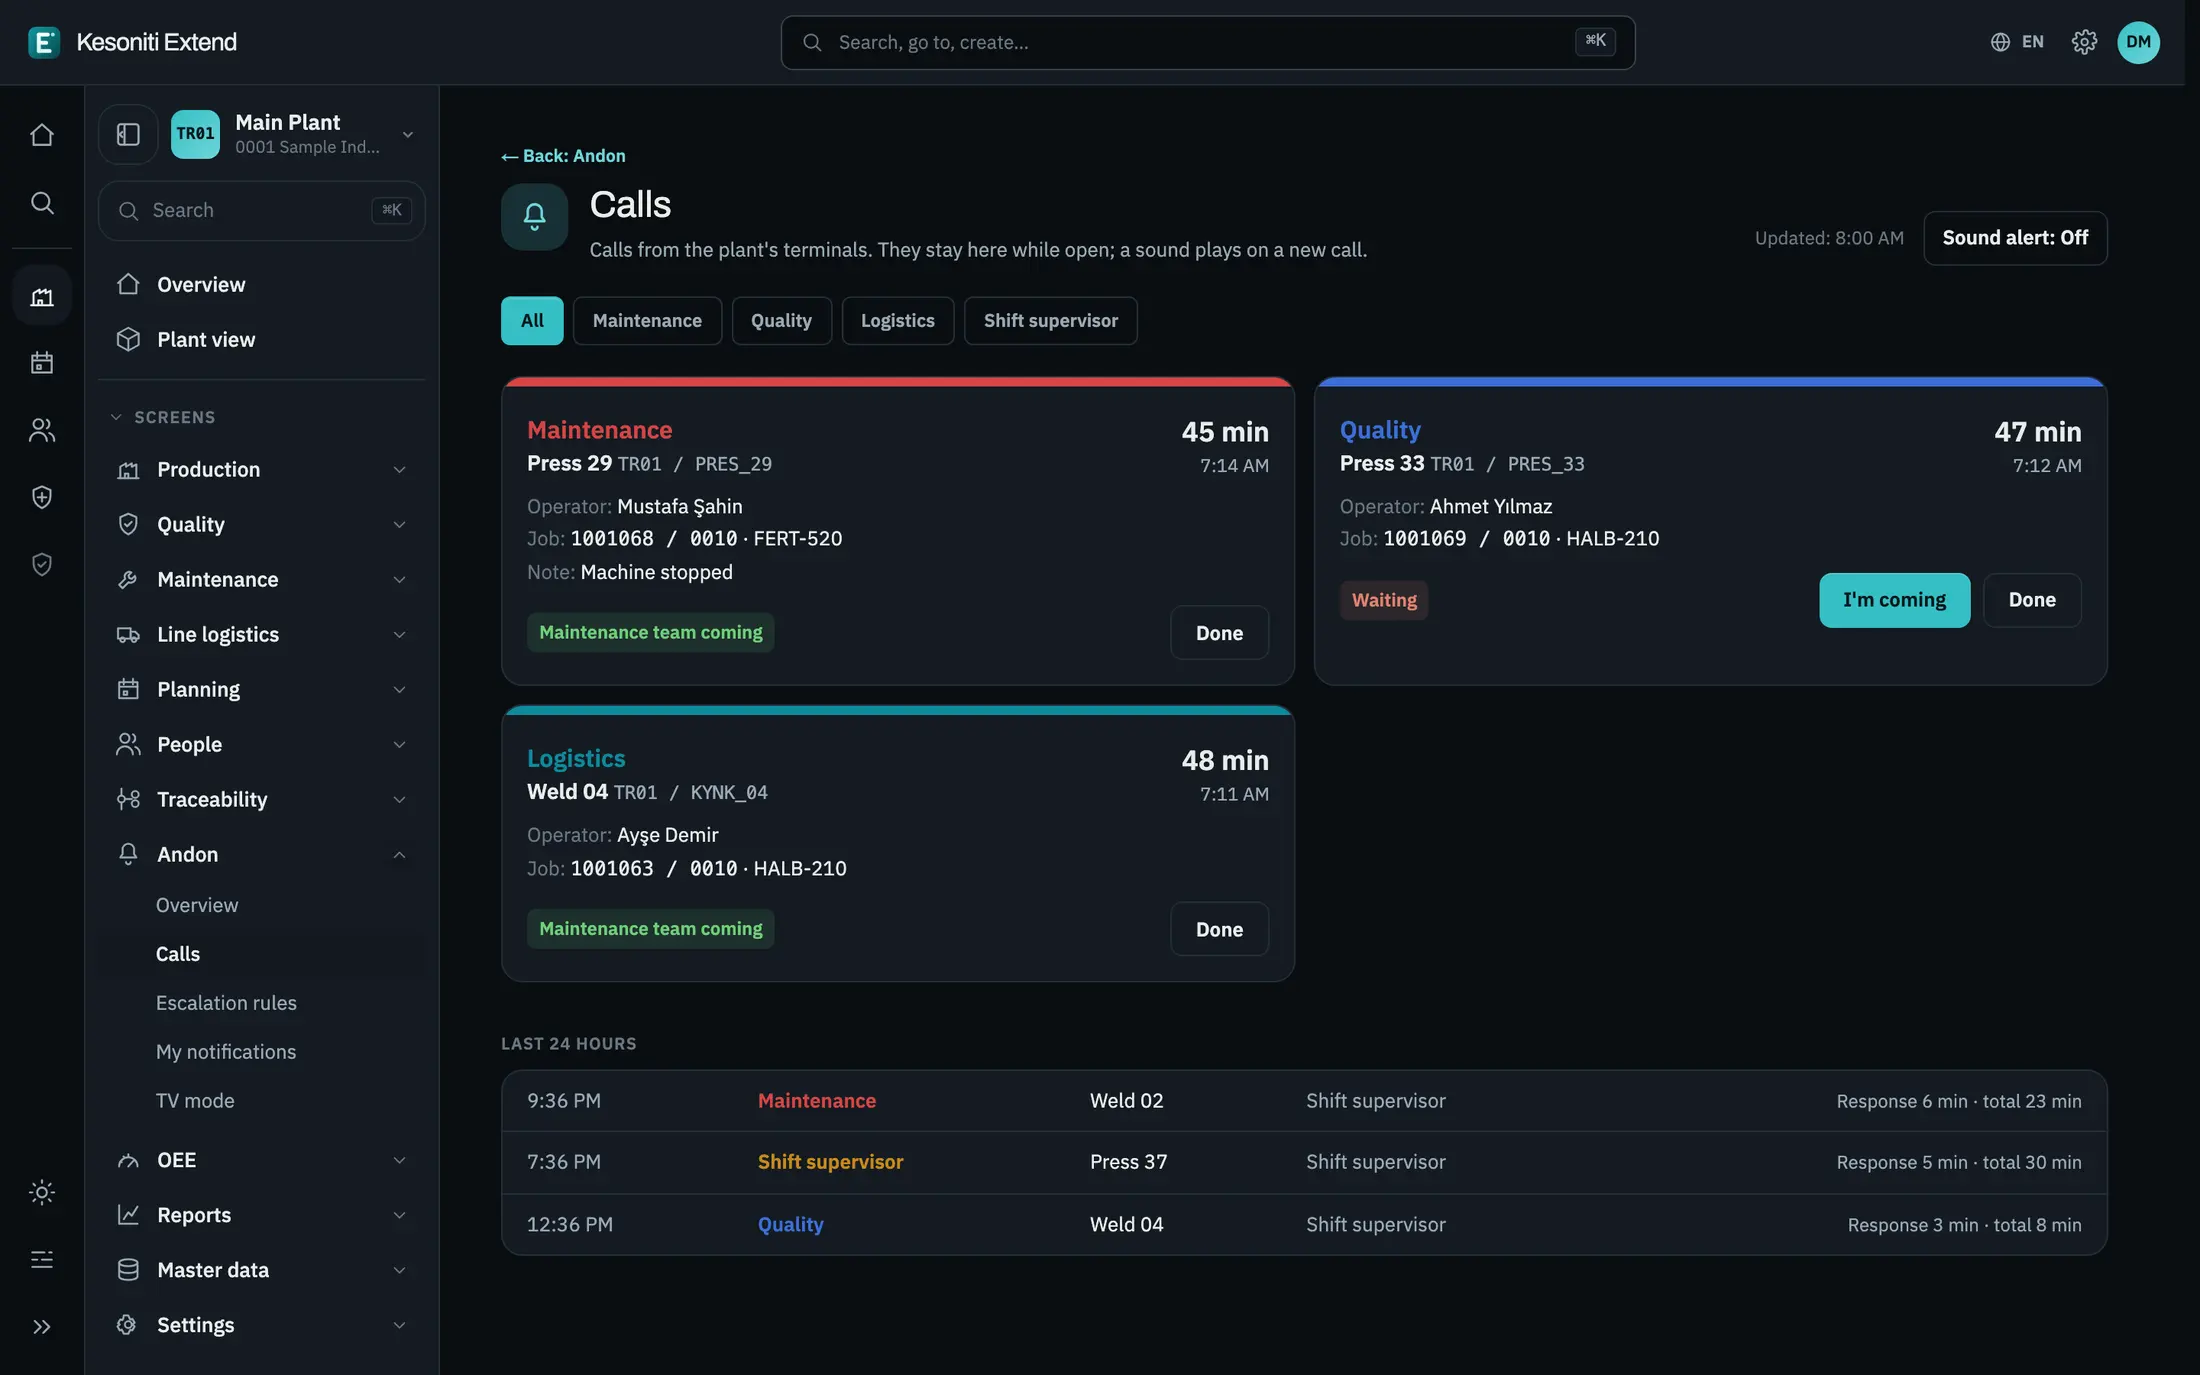2200x1375 pixels.
Task: Filter calls by Quality tab
Action: [781, 321]
